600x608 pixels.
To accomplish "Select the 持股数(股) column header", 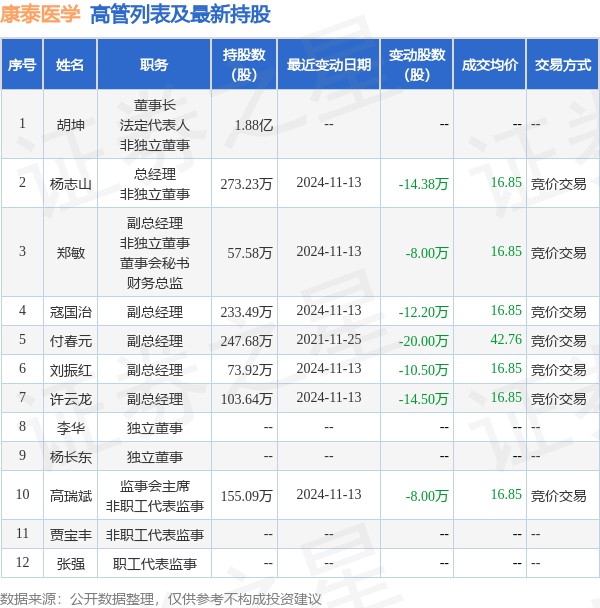I will (x=244, y=65).
